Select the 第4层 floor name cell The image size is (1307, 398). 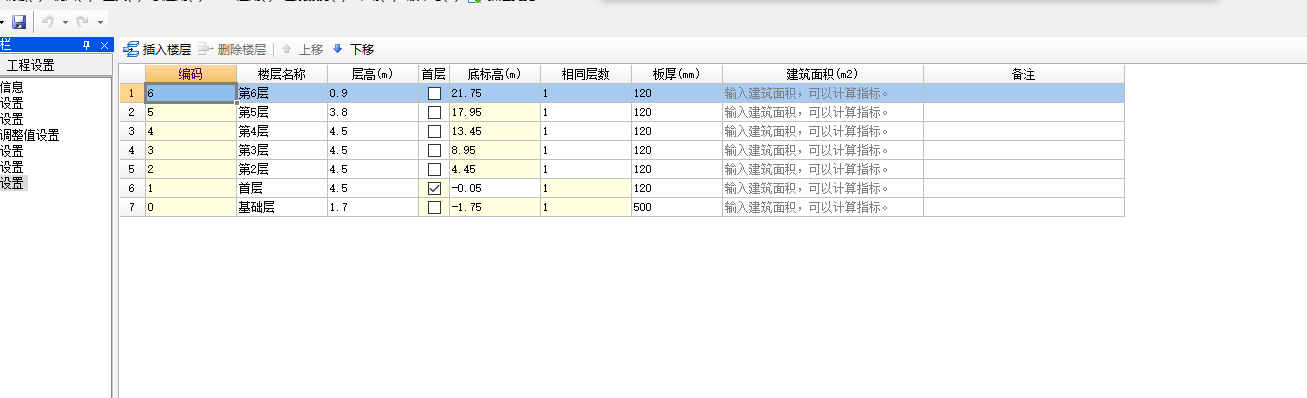(x=282, y=131)
